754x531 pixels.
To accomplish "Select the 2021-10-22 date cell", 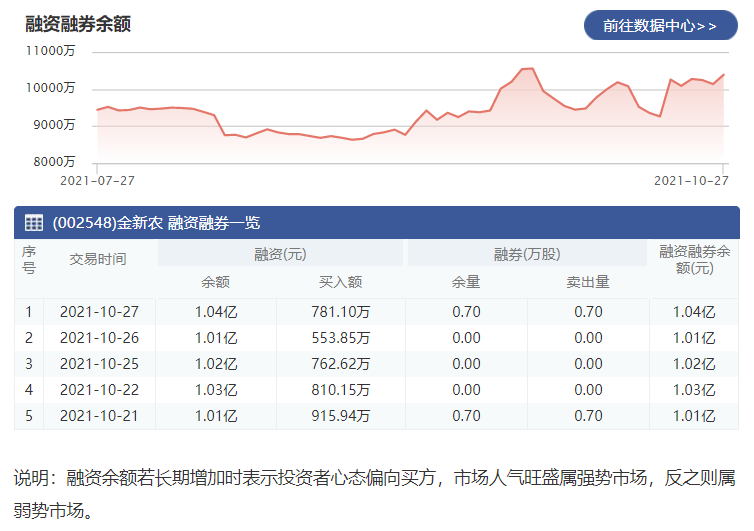I will pos(99,390).
